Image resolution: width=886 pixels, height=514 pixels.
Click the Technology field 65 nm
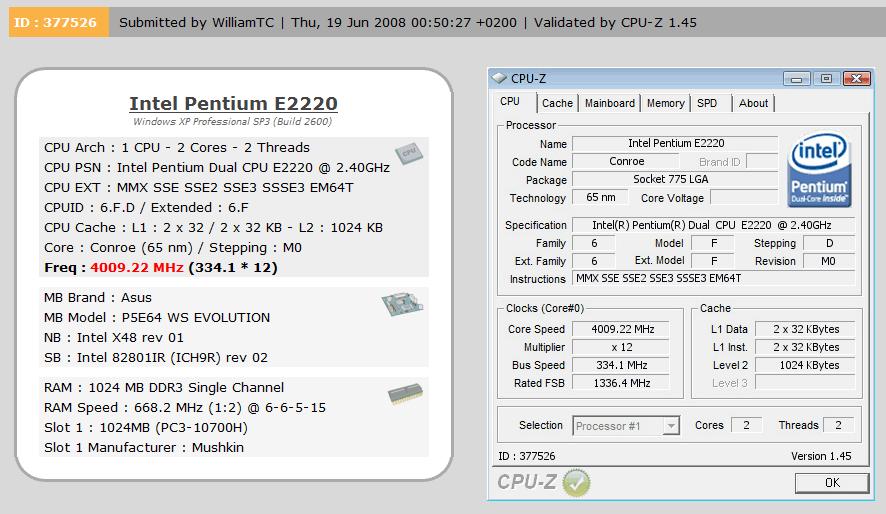[x=601, y=198]
